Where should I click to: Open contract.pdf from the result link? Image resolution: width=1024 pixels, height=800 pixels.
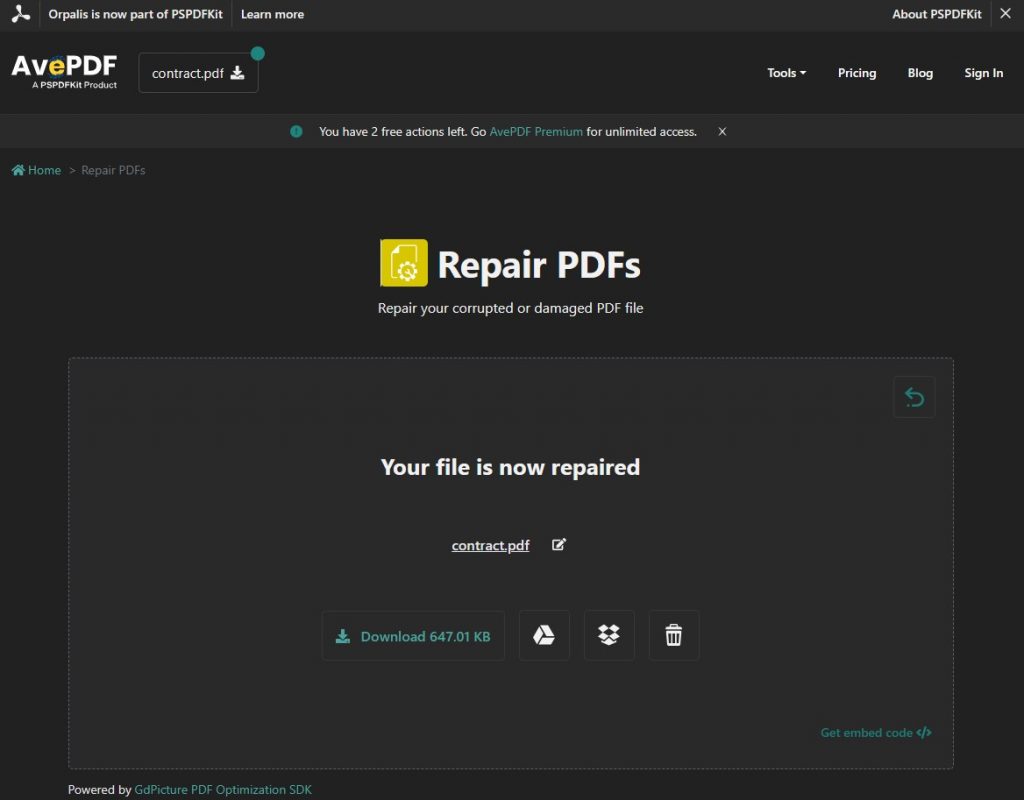490,544
